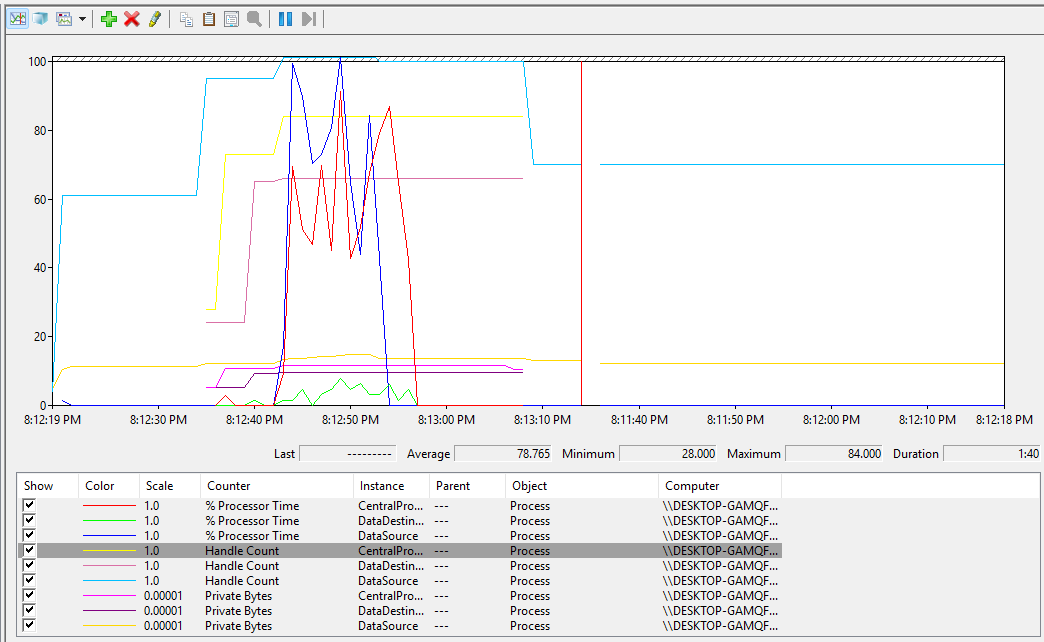Click blue color line of DataSource Processor Time
Screen dimensions: 1044x642
click(109, 536)
